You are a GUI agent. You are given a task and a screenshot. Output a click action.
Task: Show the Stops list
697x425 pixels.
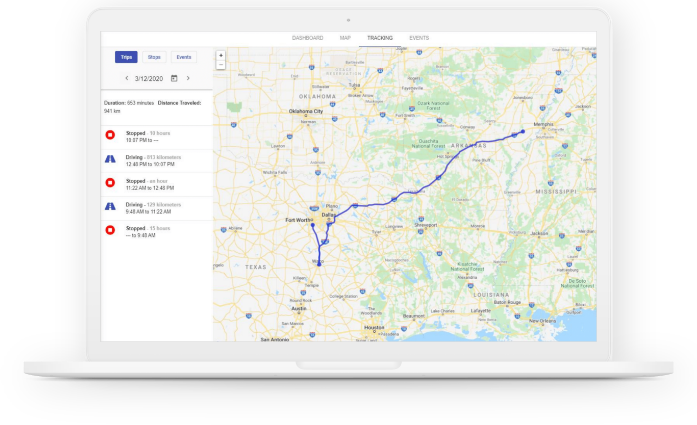[153, 57]
